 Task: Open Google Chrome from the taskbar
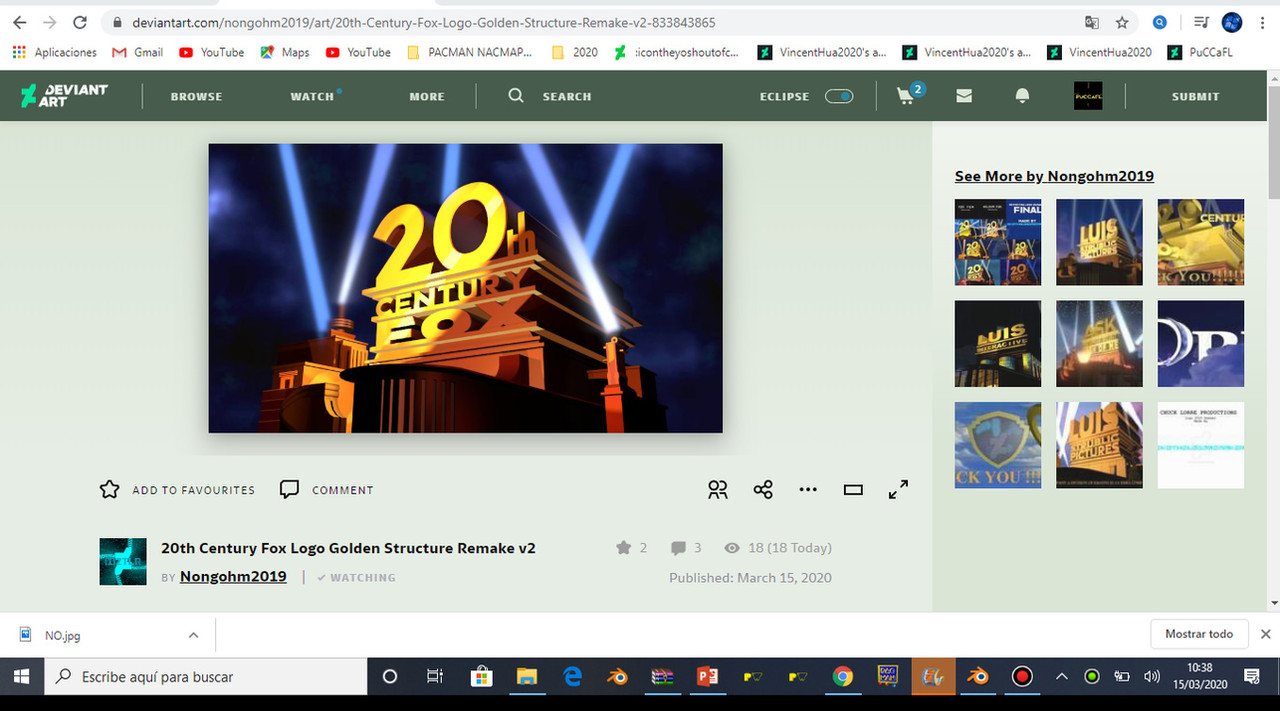click(843, 677)
